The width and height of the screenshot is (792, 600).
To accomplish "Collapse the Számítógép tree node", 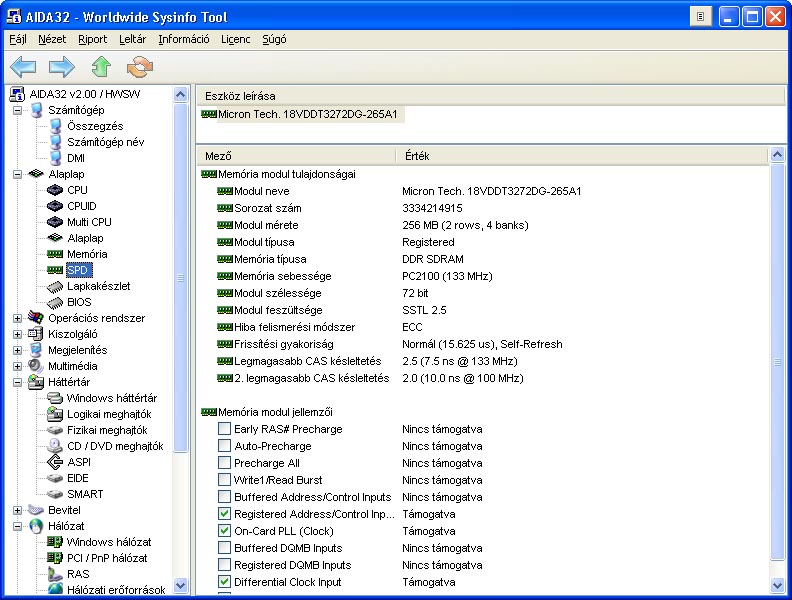I will click(x=18, y=110).
